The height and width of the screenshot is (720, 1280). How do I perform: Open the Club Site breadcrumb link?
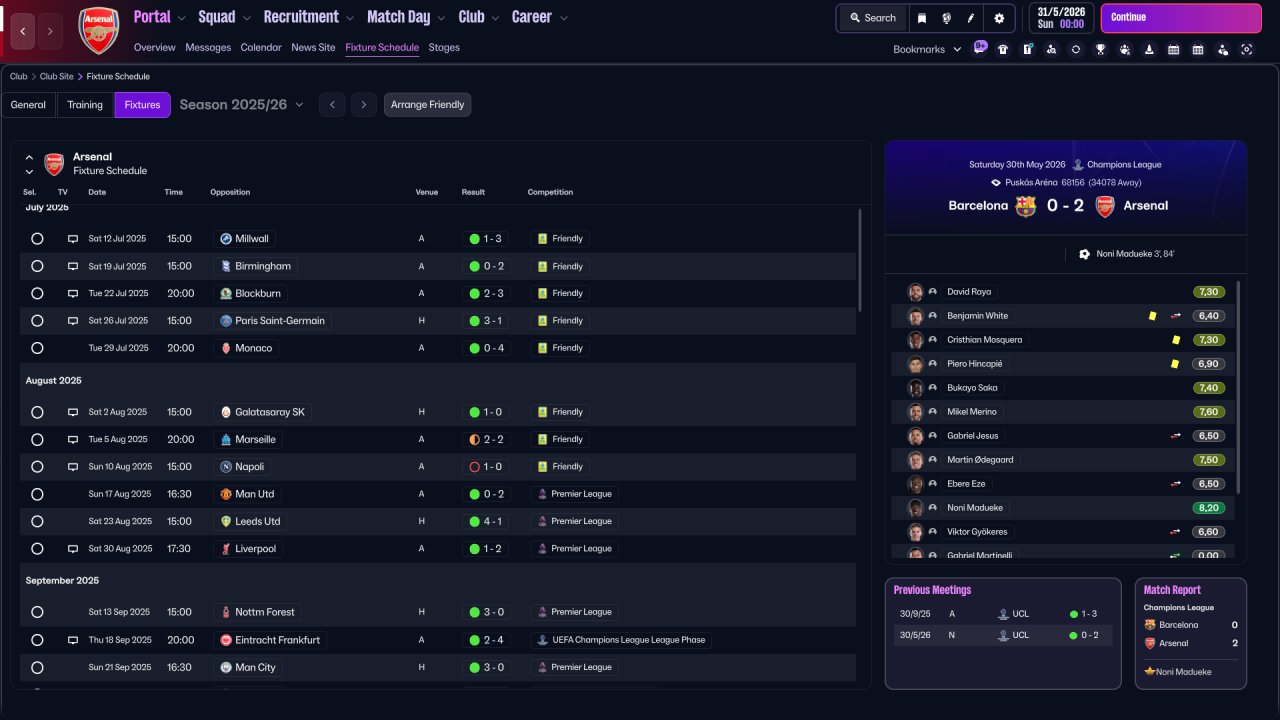(x=56, y=77)
